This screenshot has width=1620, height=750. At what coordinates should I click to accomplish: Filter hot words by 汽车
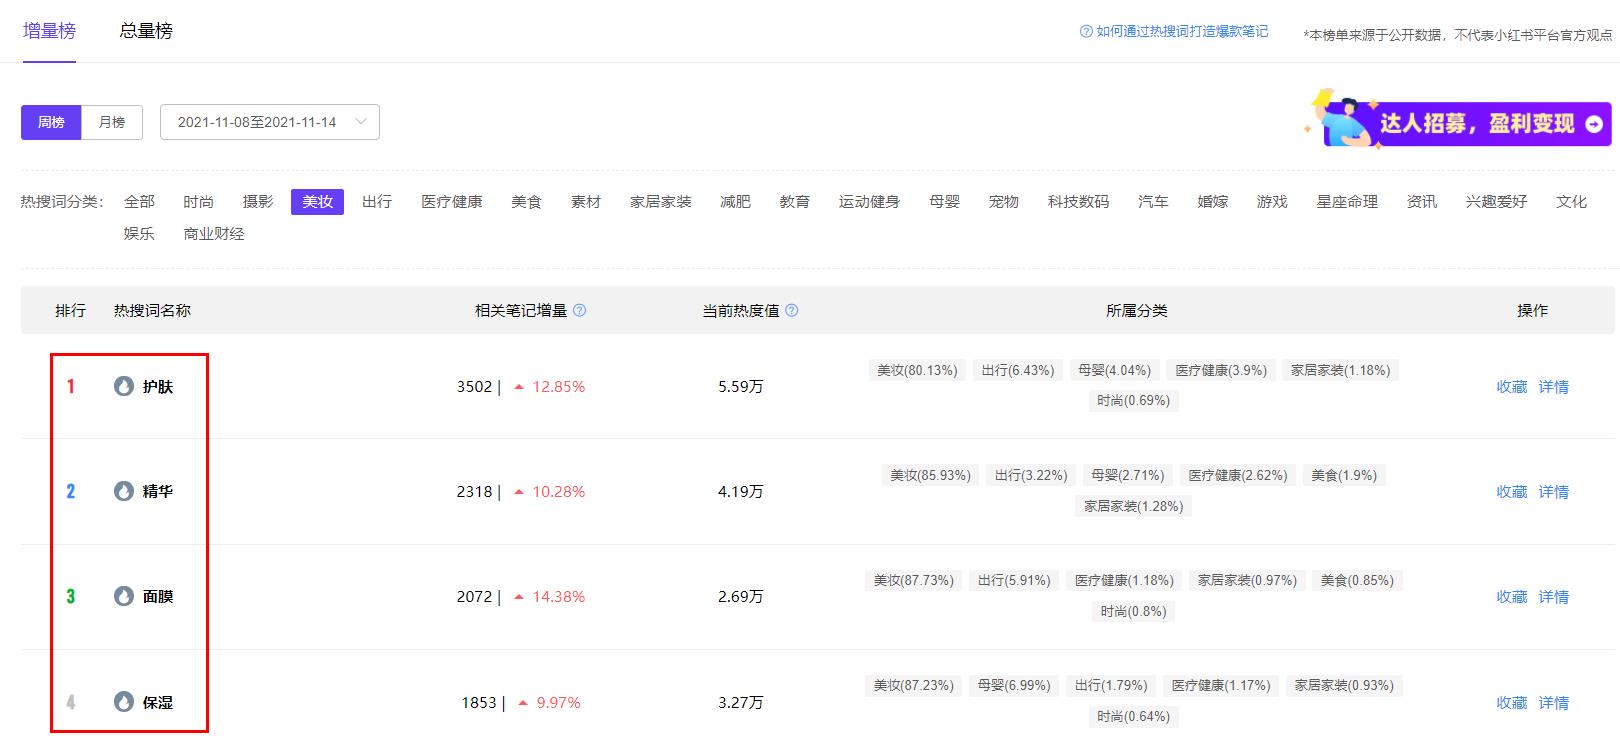pyautogui.click(x=1153, y=202)
